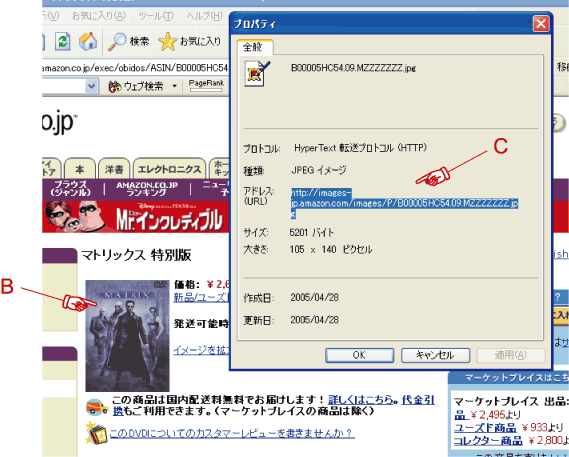Open Search with the magnifier 検索 button
Screen dimensions: 569x457
[x=129, y=42]
